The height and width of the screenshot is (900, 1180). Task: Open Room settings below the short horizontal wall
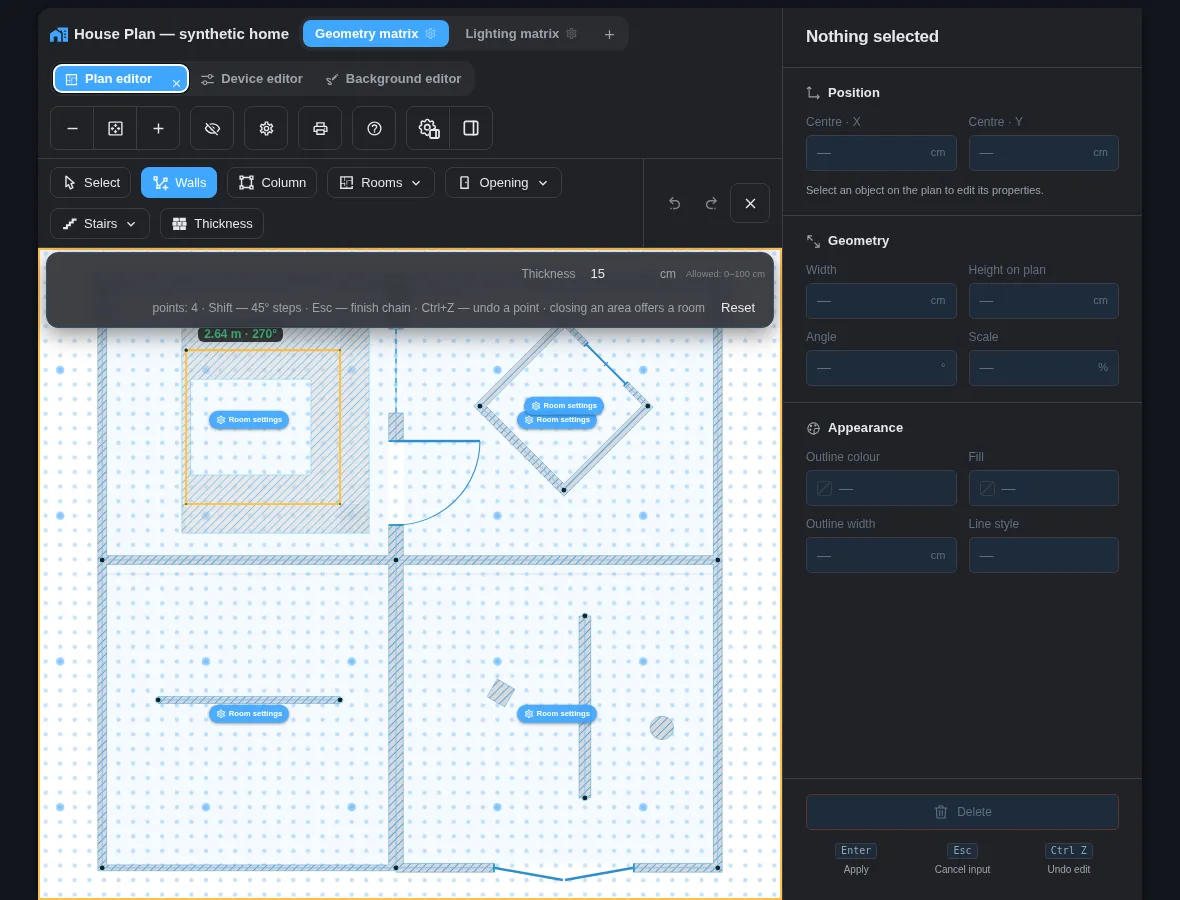249,713
